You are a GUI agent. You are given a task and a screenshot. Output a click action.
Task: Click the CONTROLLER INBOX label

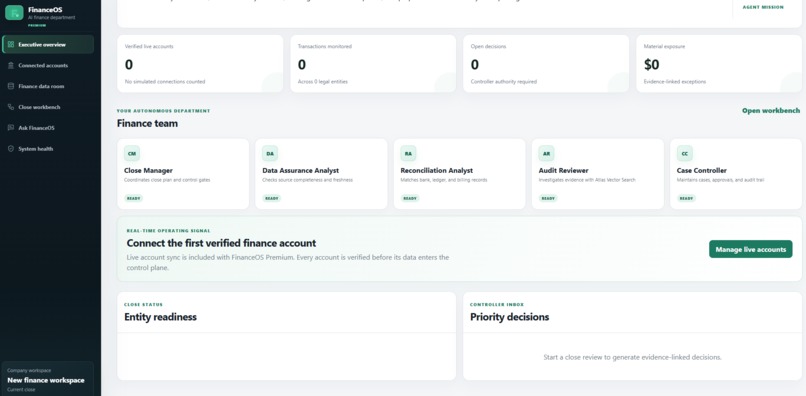pos(497,305)
